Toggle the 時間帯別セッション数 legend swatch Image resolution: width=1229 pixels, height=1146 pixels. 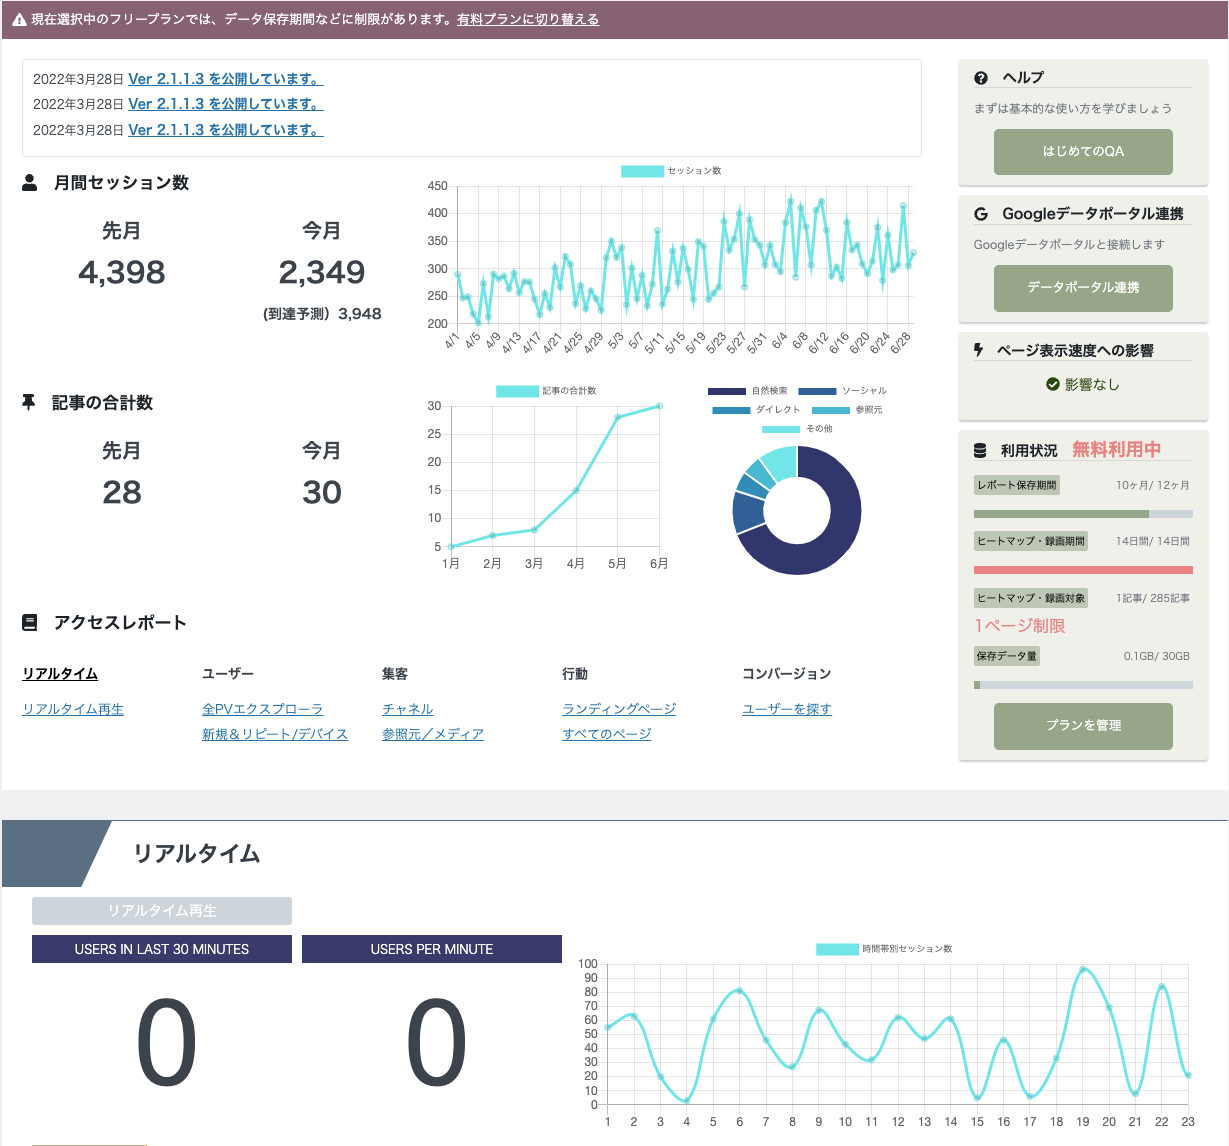tap(837, 949)
